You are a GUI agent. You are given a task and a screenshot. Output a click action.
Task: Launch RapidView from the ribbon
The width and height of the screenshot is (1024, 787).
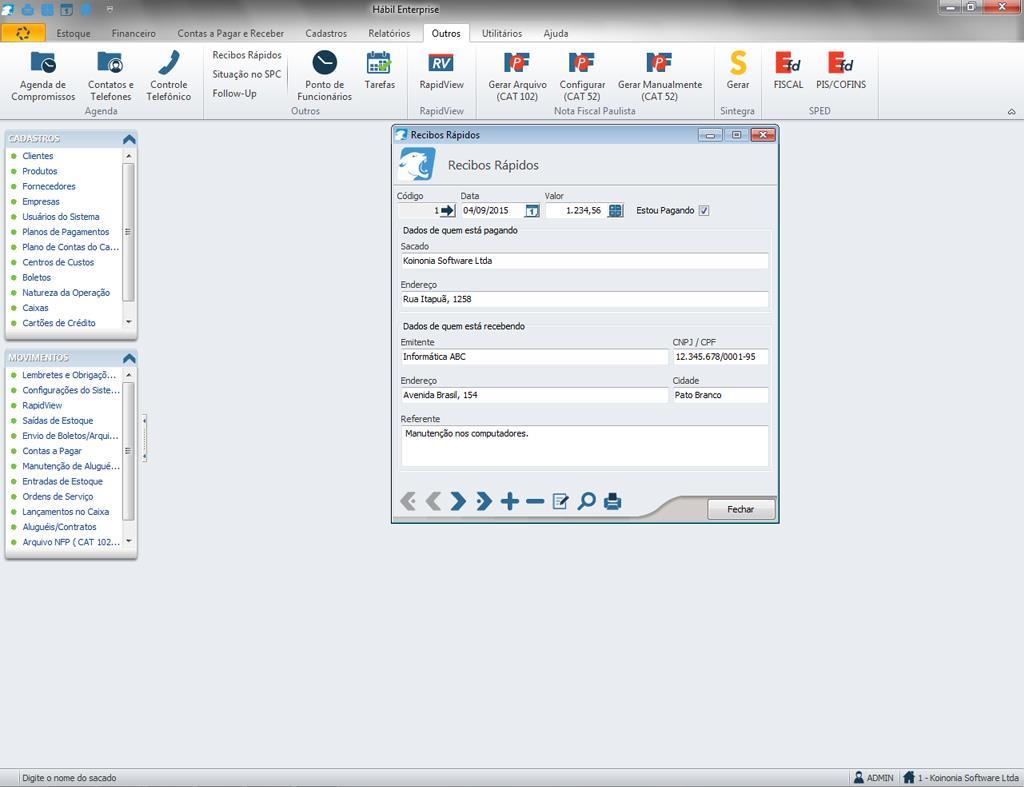pos(441,70)
